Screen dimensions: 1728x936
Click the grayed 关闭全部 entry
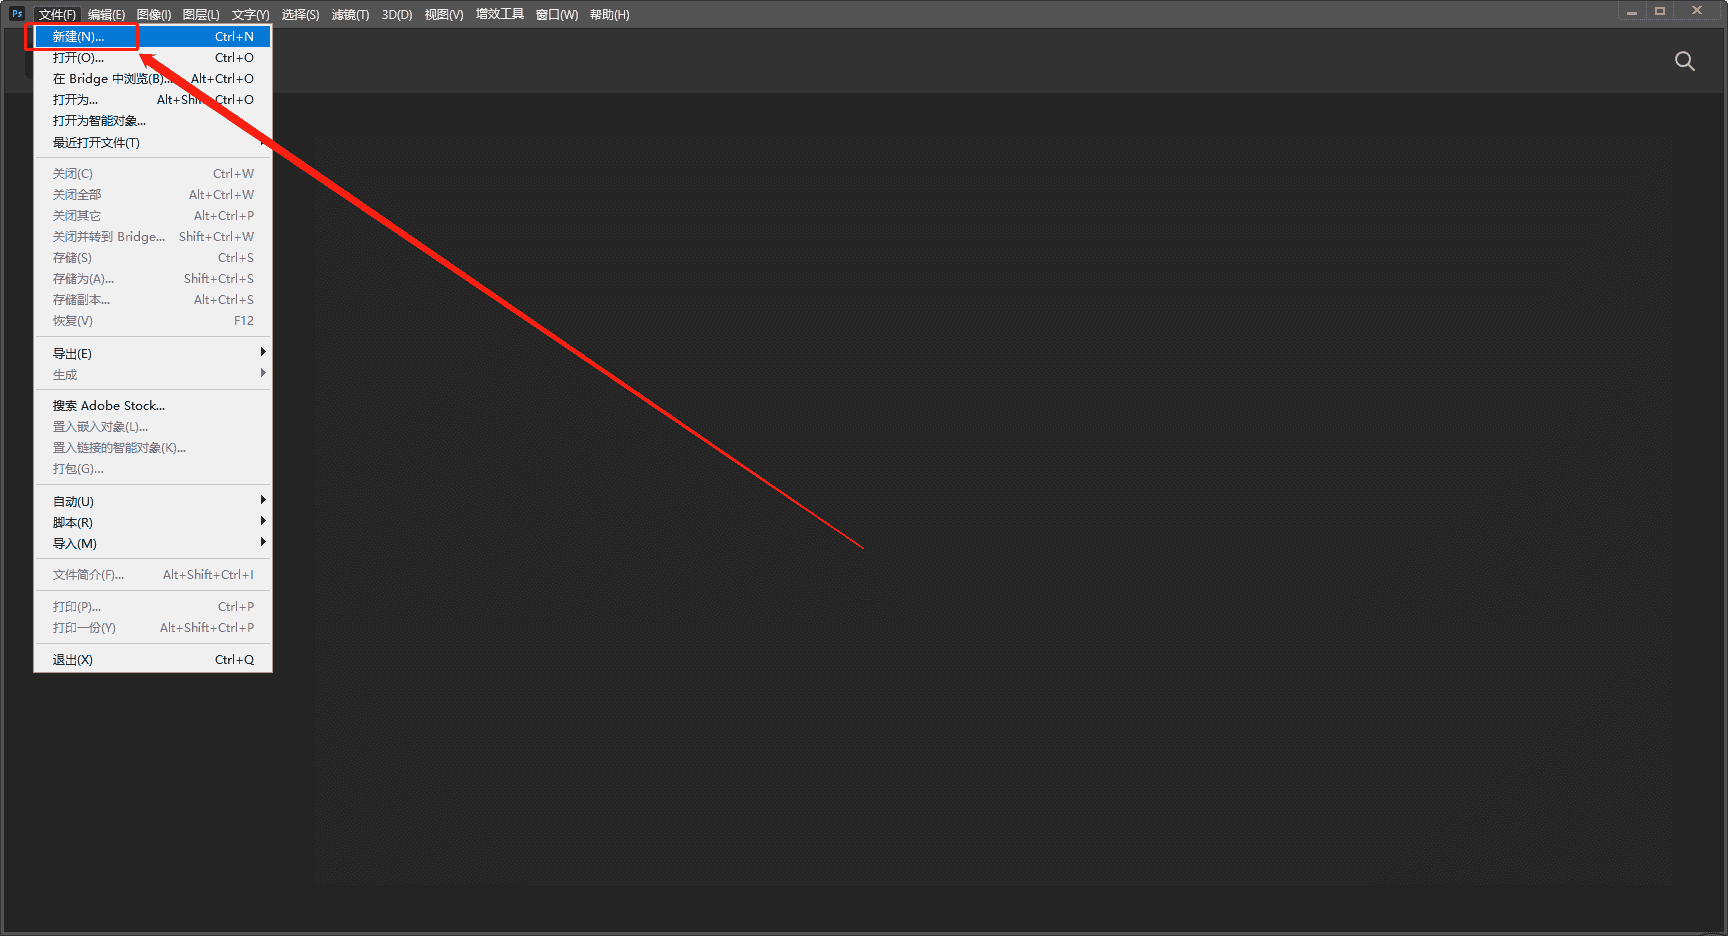[x=153, y=194]
